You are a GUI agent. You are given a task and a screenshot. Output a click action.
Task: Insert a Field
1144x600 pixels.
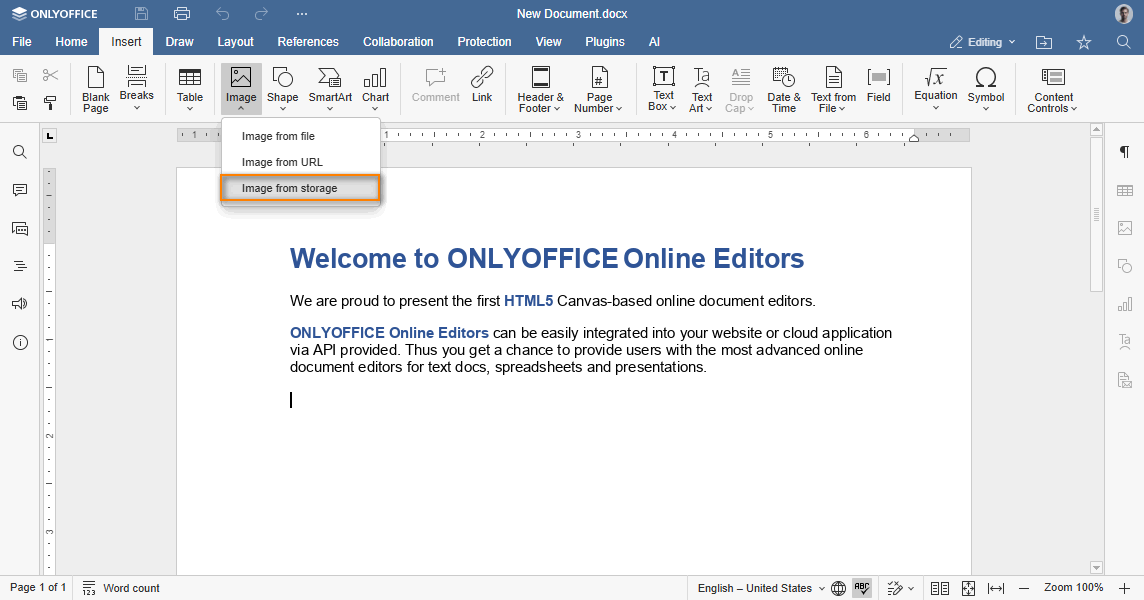click(x=878, y=84)
